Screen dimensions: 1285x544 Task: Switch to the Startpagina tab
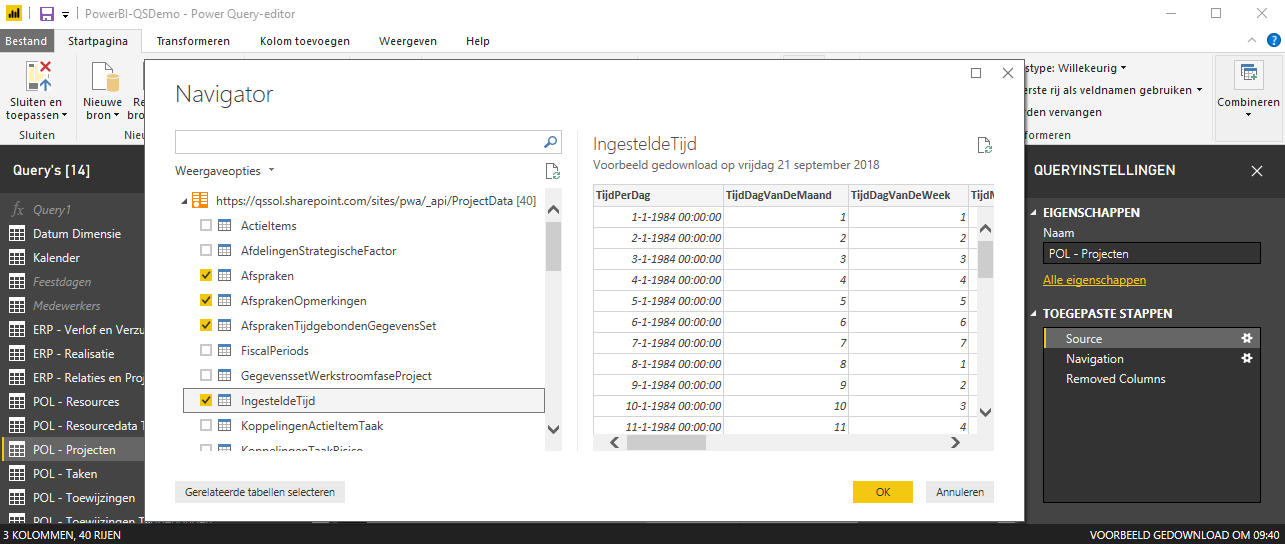pos(97,41)
